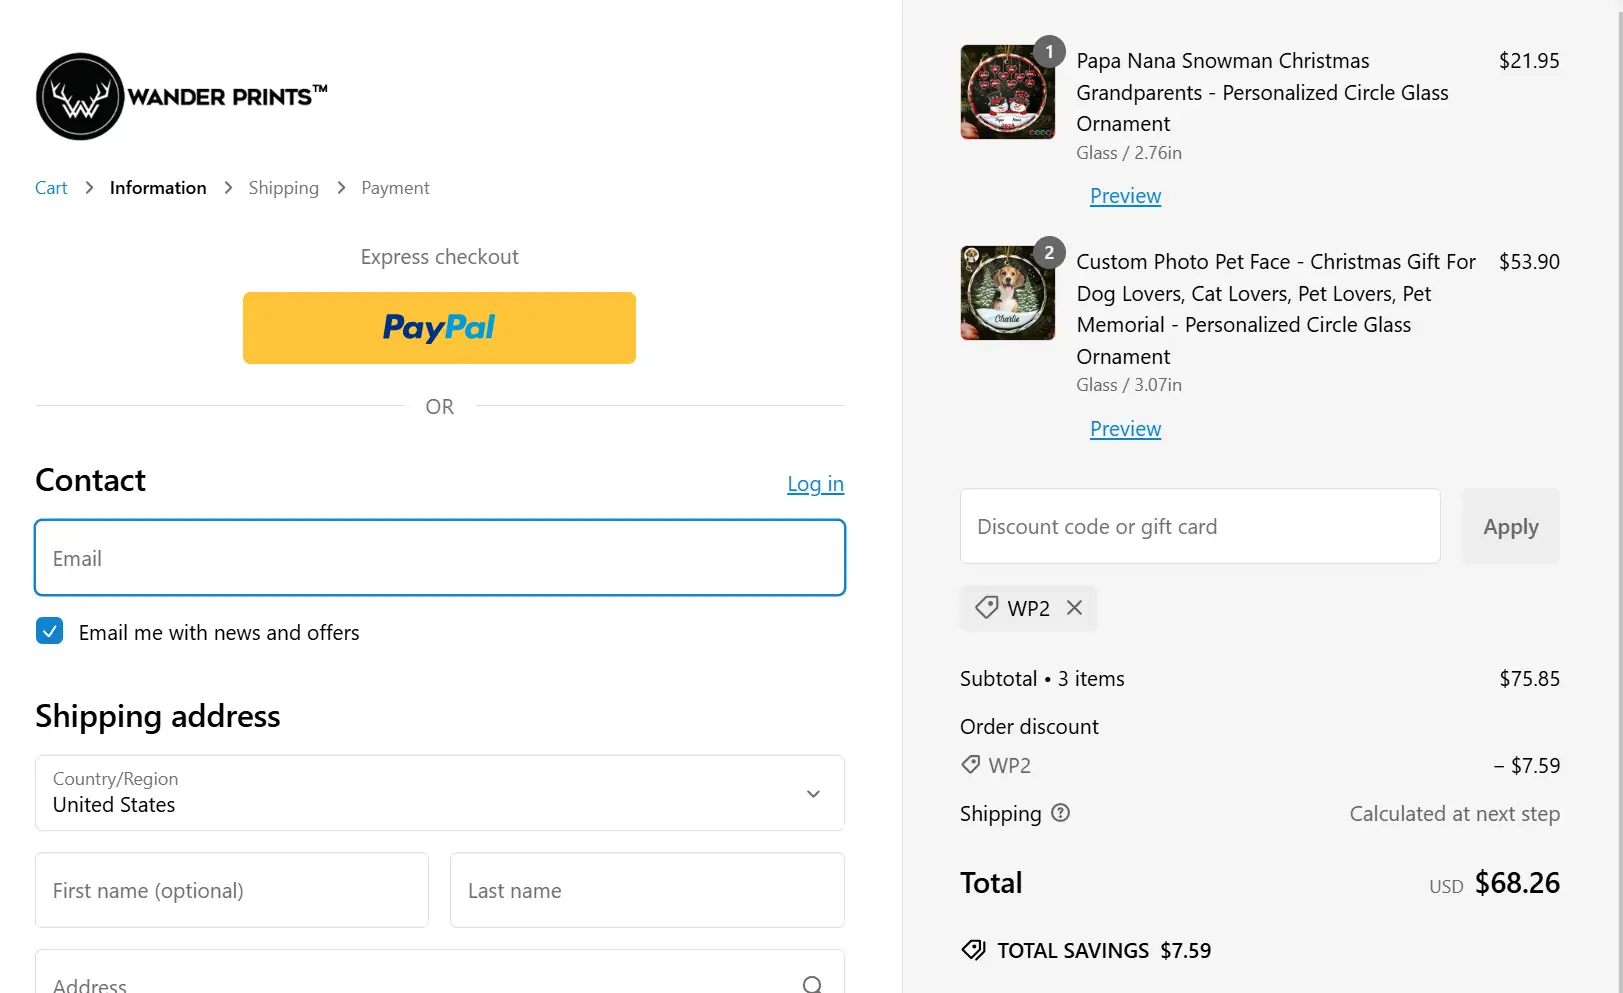Remove the WP2 discount tag

(1074, 607)
